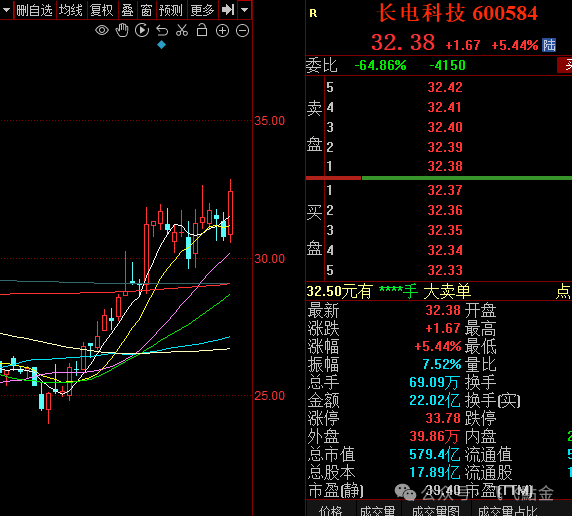
Task: Select the hand pan tool
Action: point(122,30)
